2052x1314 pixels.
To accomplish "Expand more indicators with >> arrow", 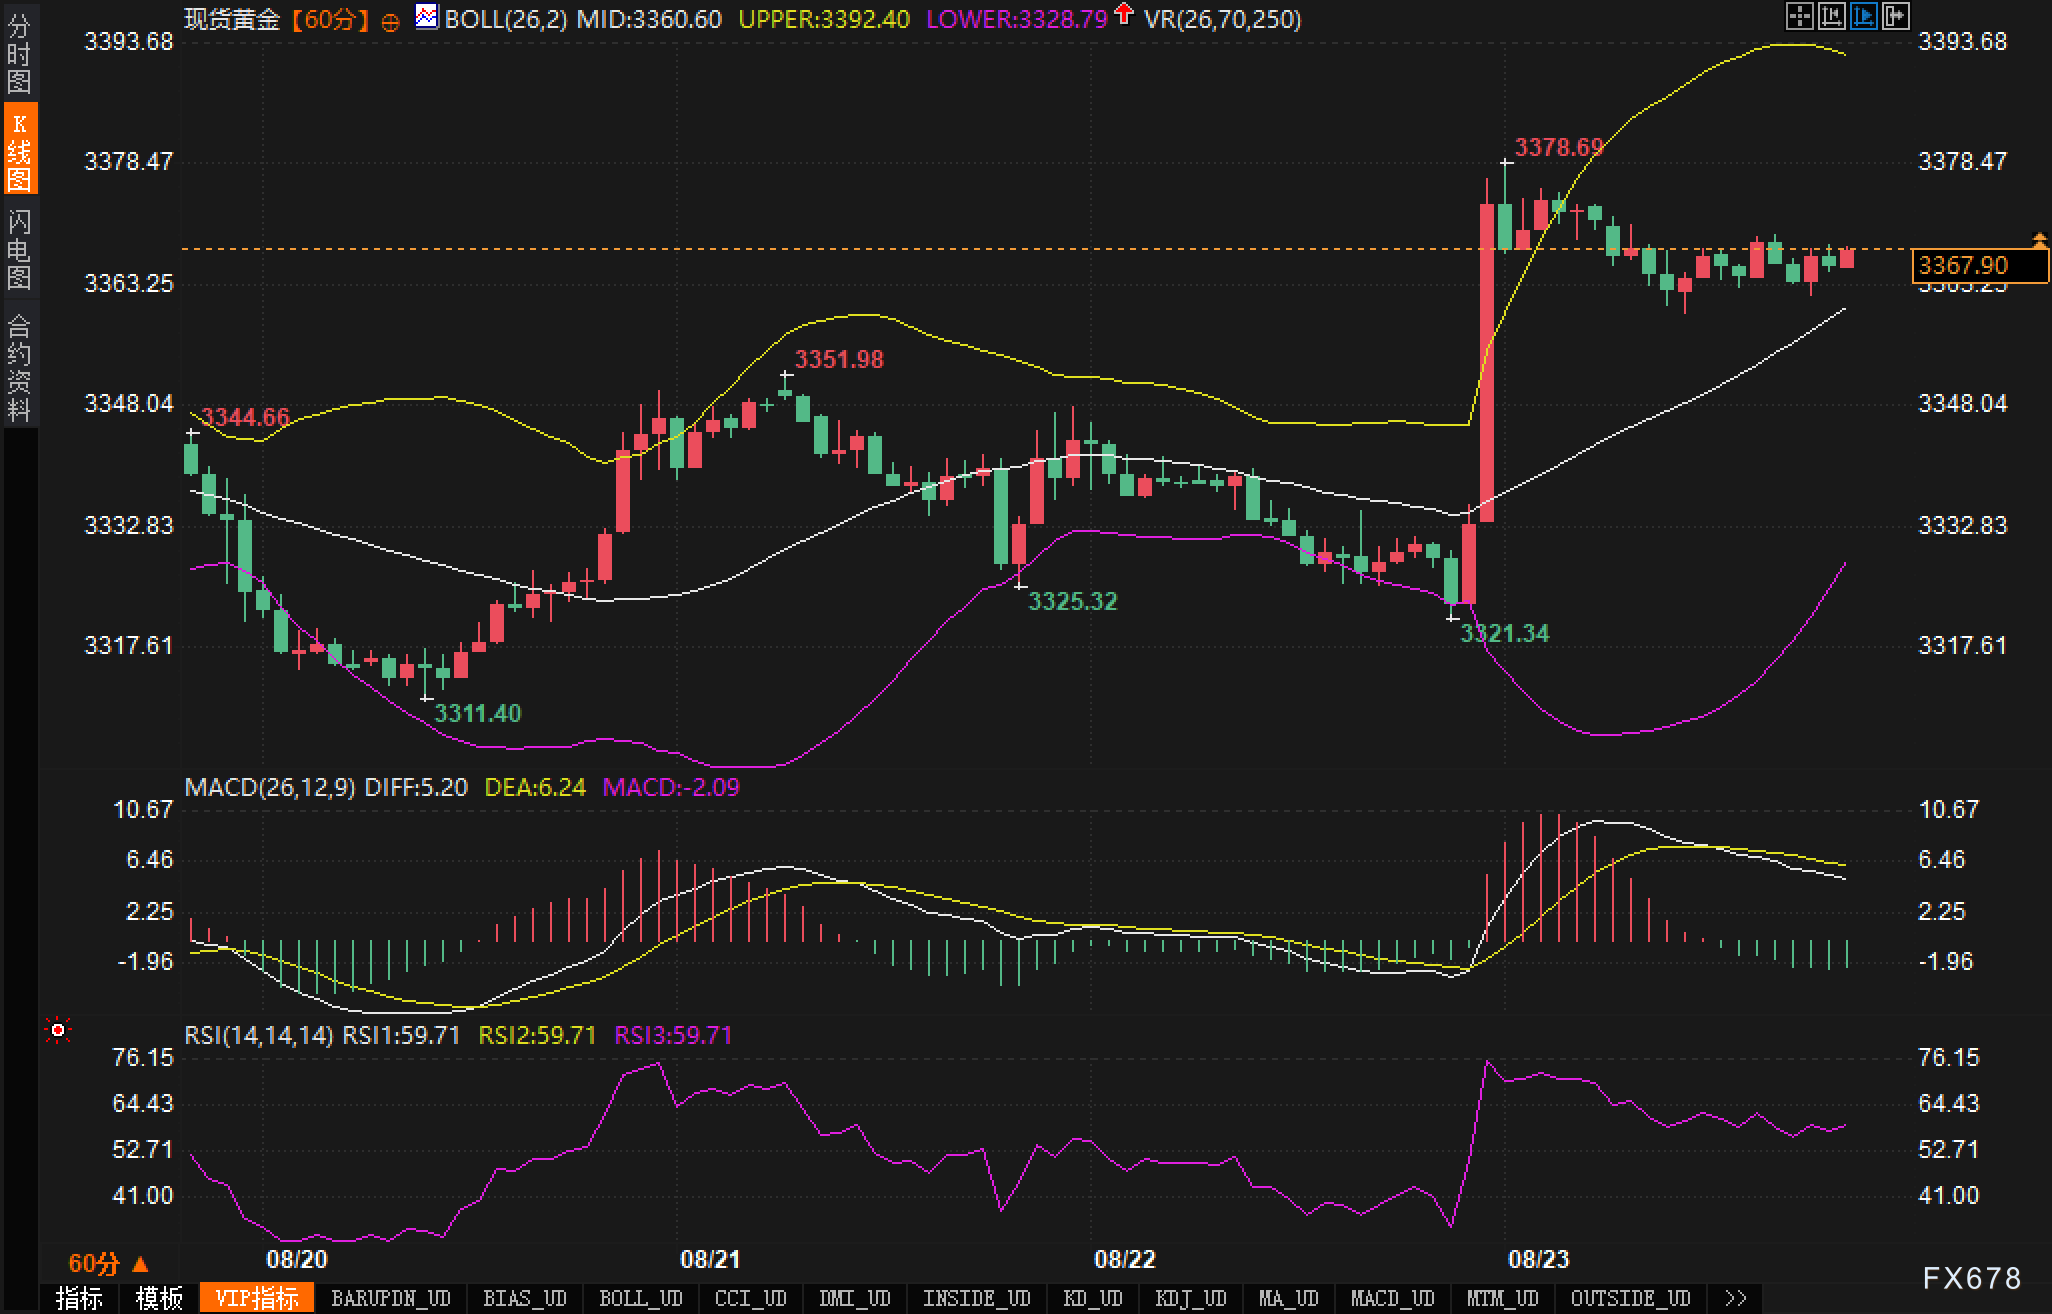I will pos(1735,1298).
